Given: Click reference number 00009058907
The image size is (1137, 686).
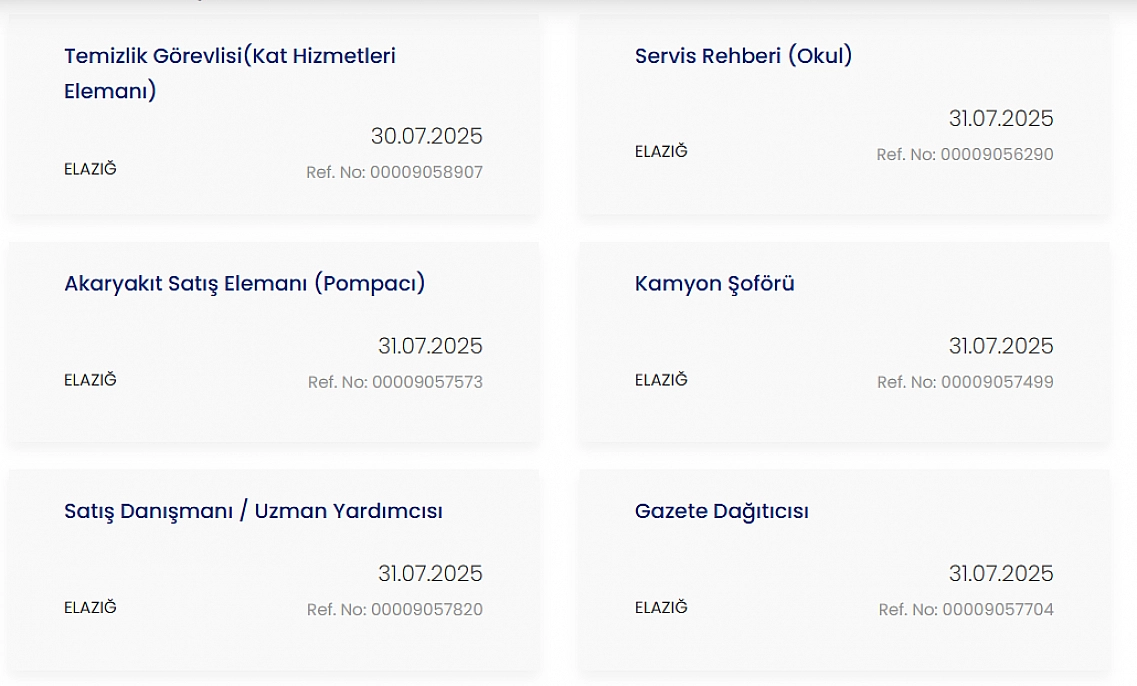Looking at the screenshot, I should [394, 173].
